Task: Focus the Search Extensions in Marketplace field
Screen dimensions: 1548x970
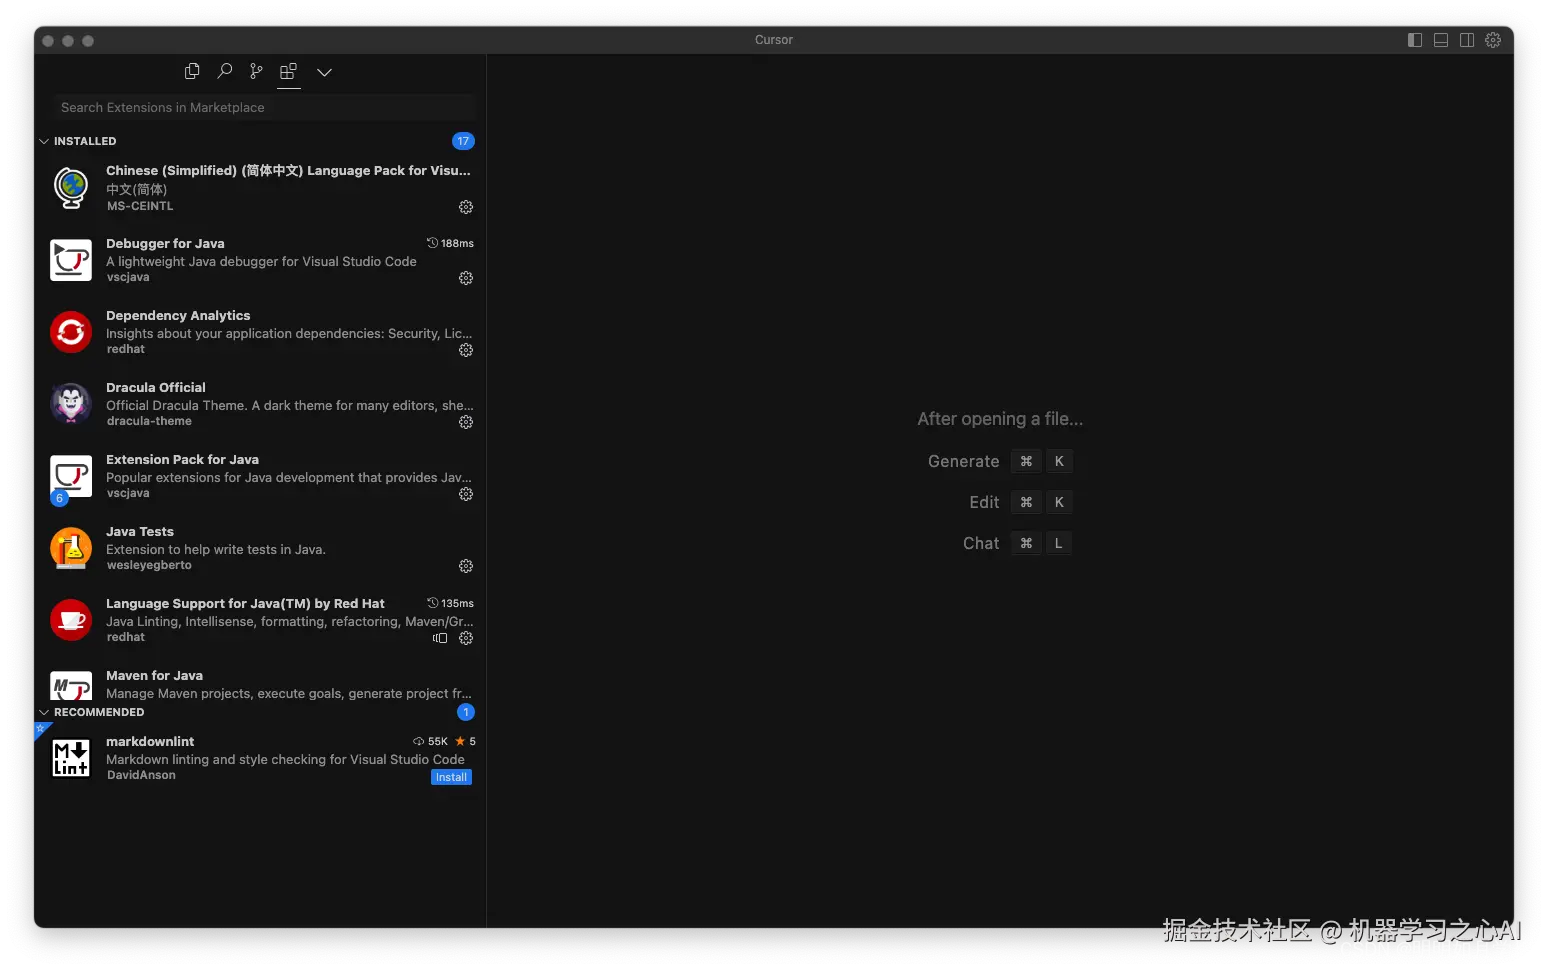Action: [x=265, y=107]
